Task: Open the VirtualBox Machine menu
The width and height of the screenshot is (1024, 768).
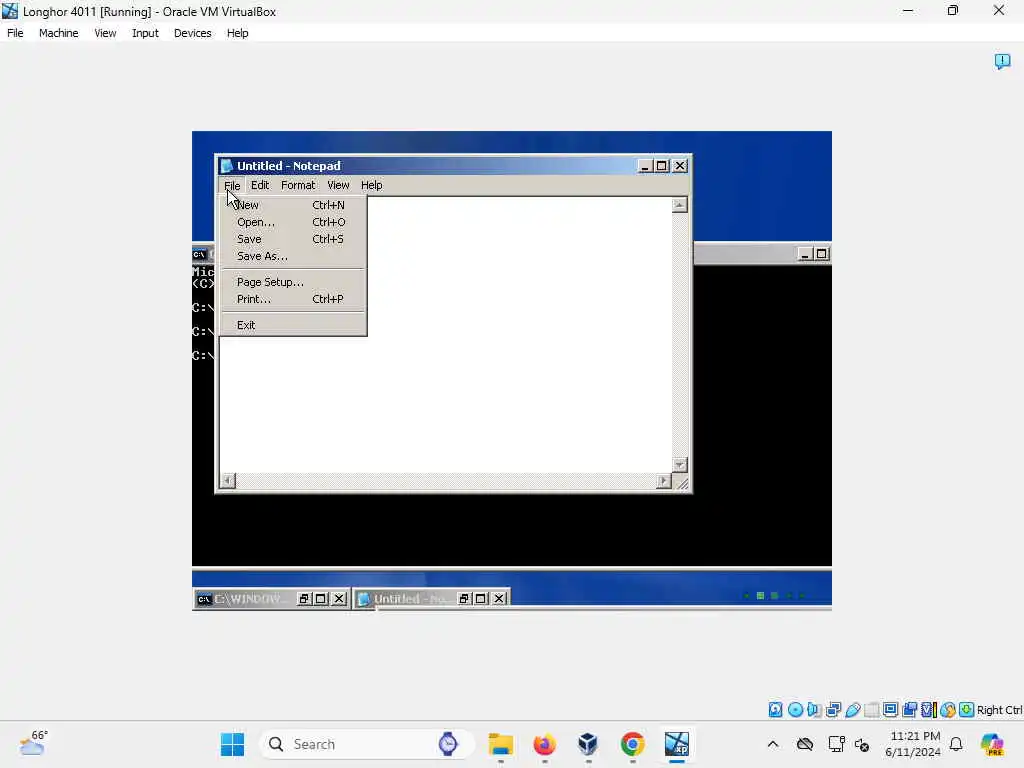Action: coord(58,33)
